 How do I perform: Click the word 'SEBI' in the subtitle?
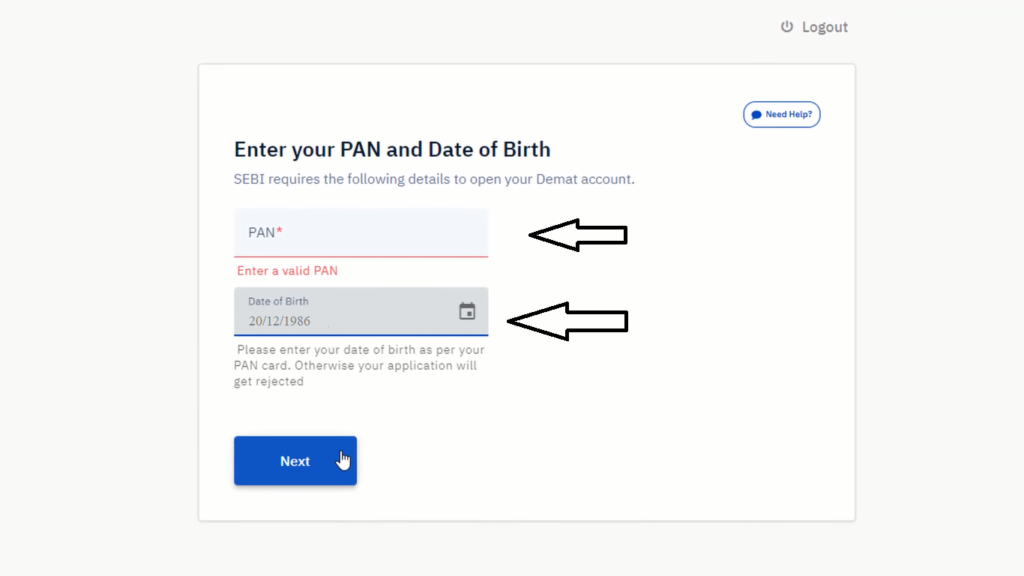coord(249,179)
